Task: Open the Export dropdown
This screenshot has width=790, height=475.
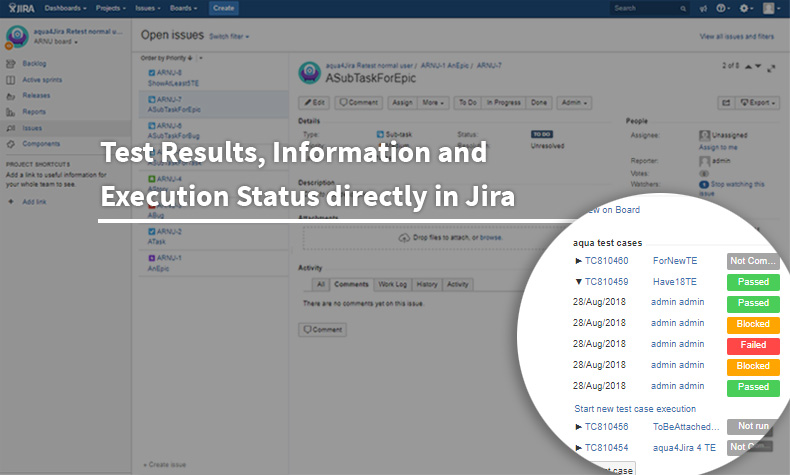Action: tap(756, 102)
